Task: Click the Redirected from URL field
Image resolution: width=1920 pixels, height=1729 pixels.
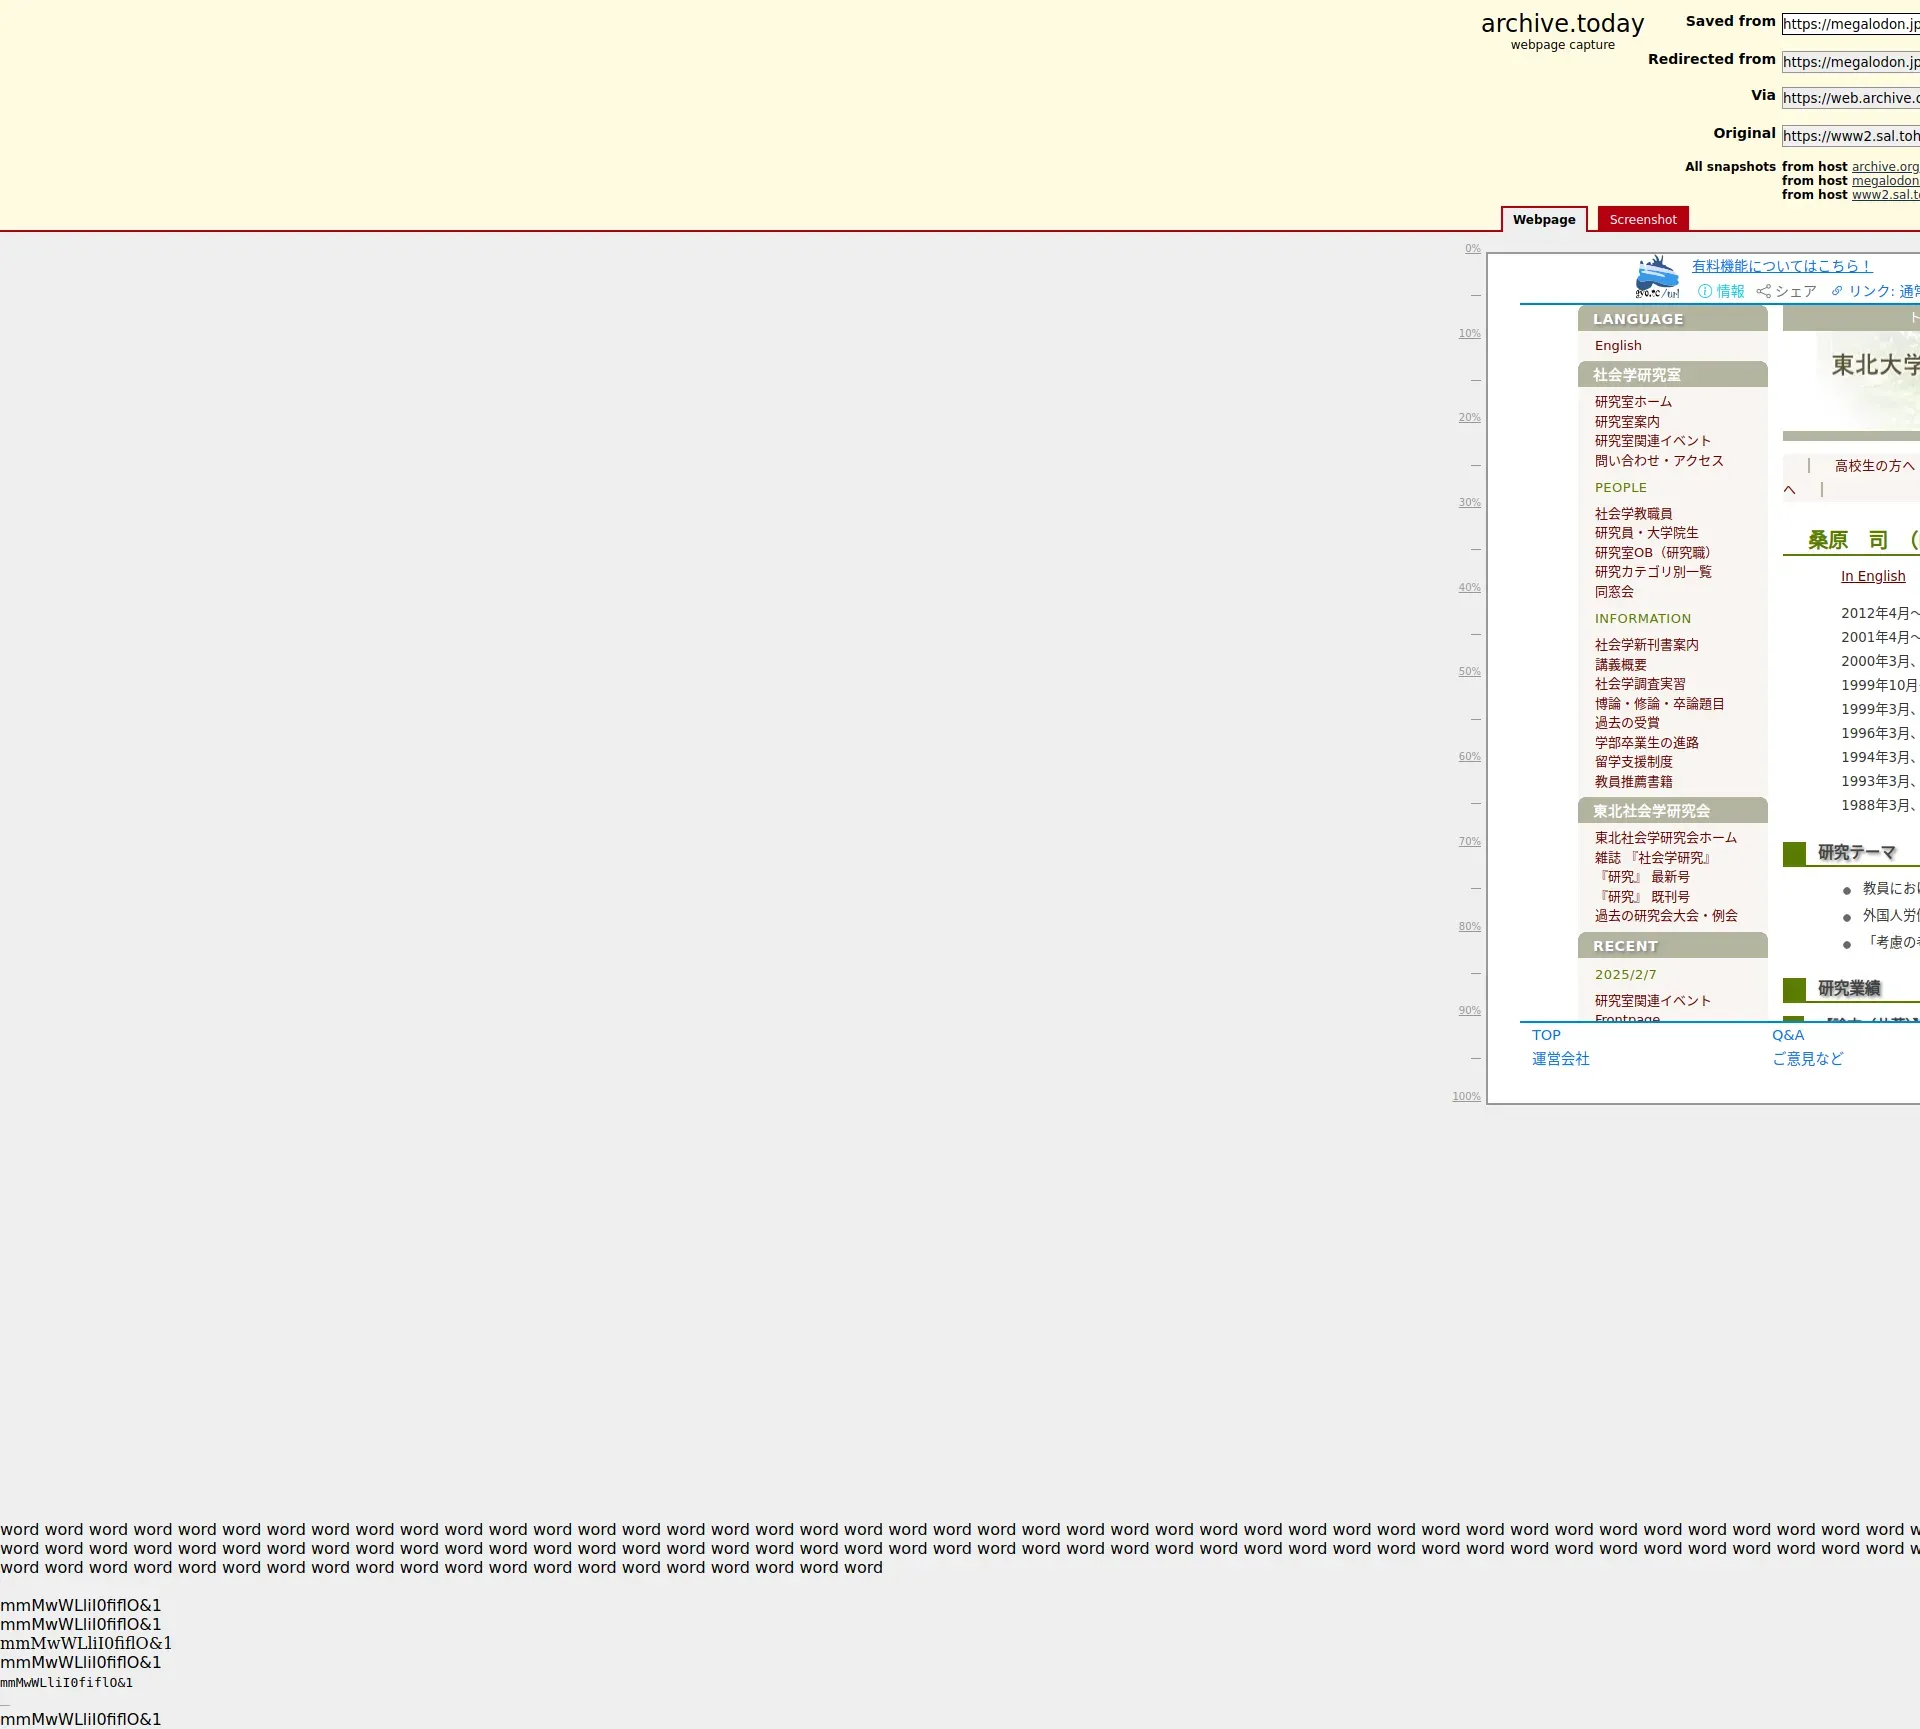Action: [1850, 62]
